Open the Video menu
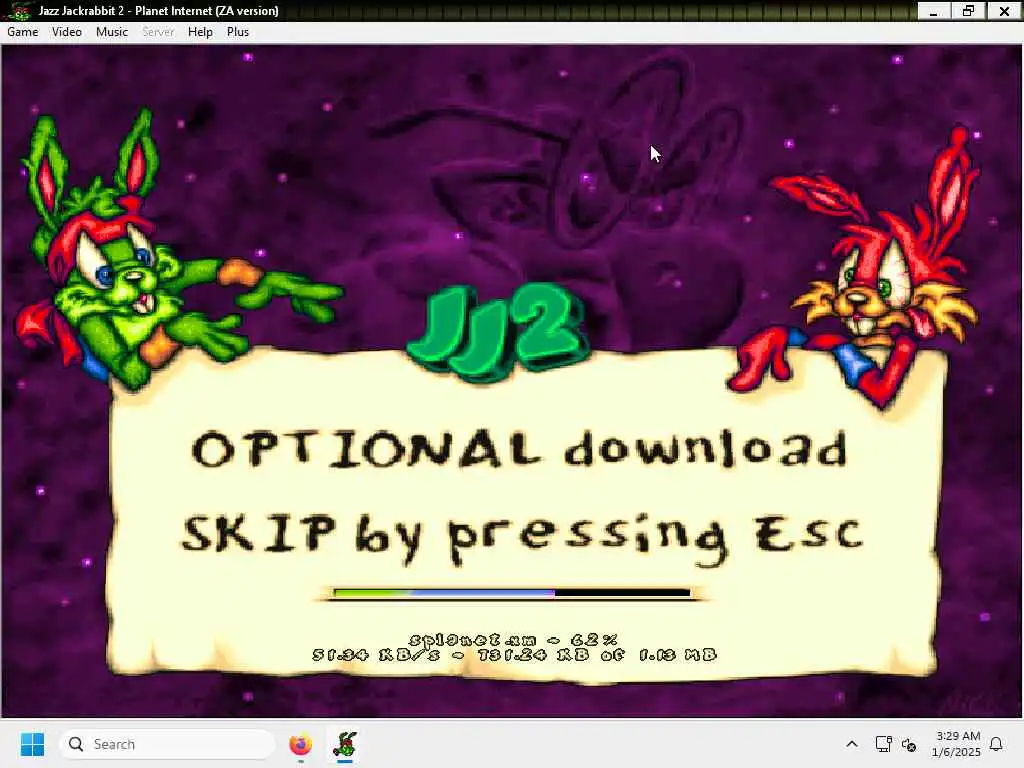The image size is (1024, 768). click(x=67, y=32)
